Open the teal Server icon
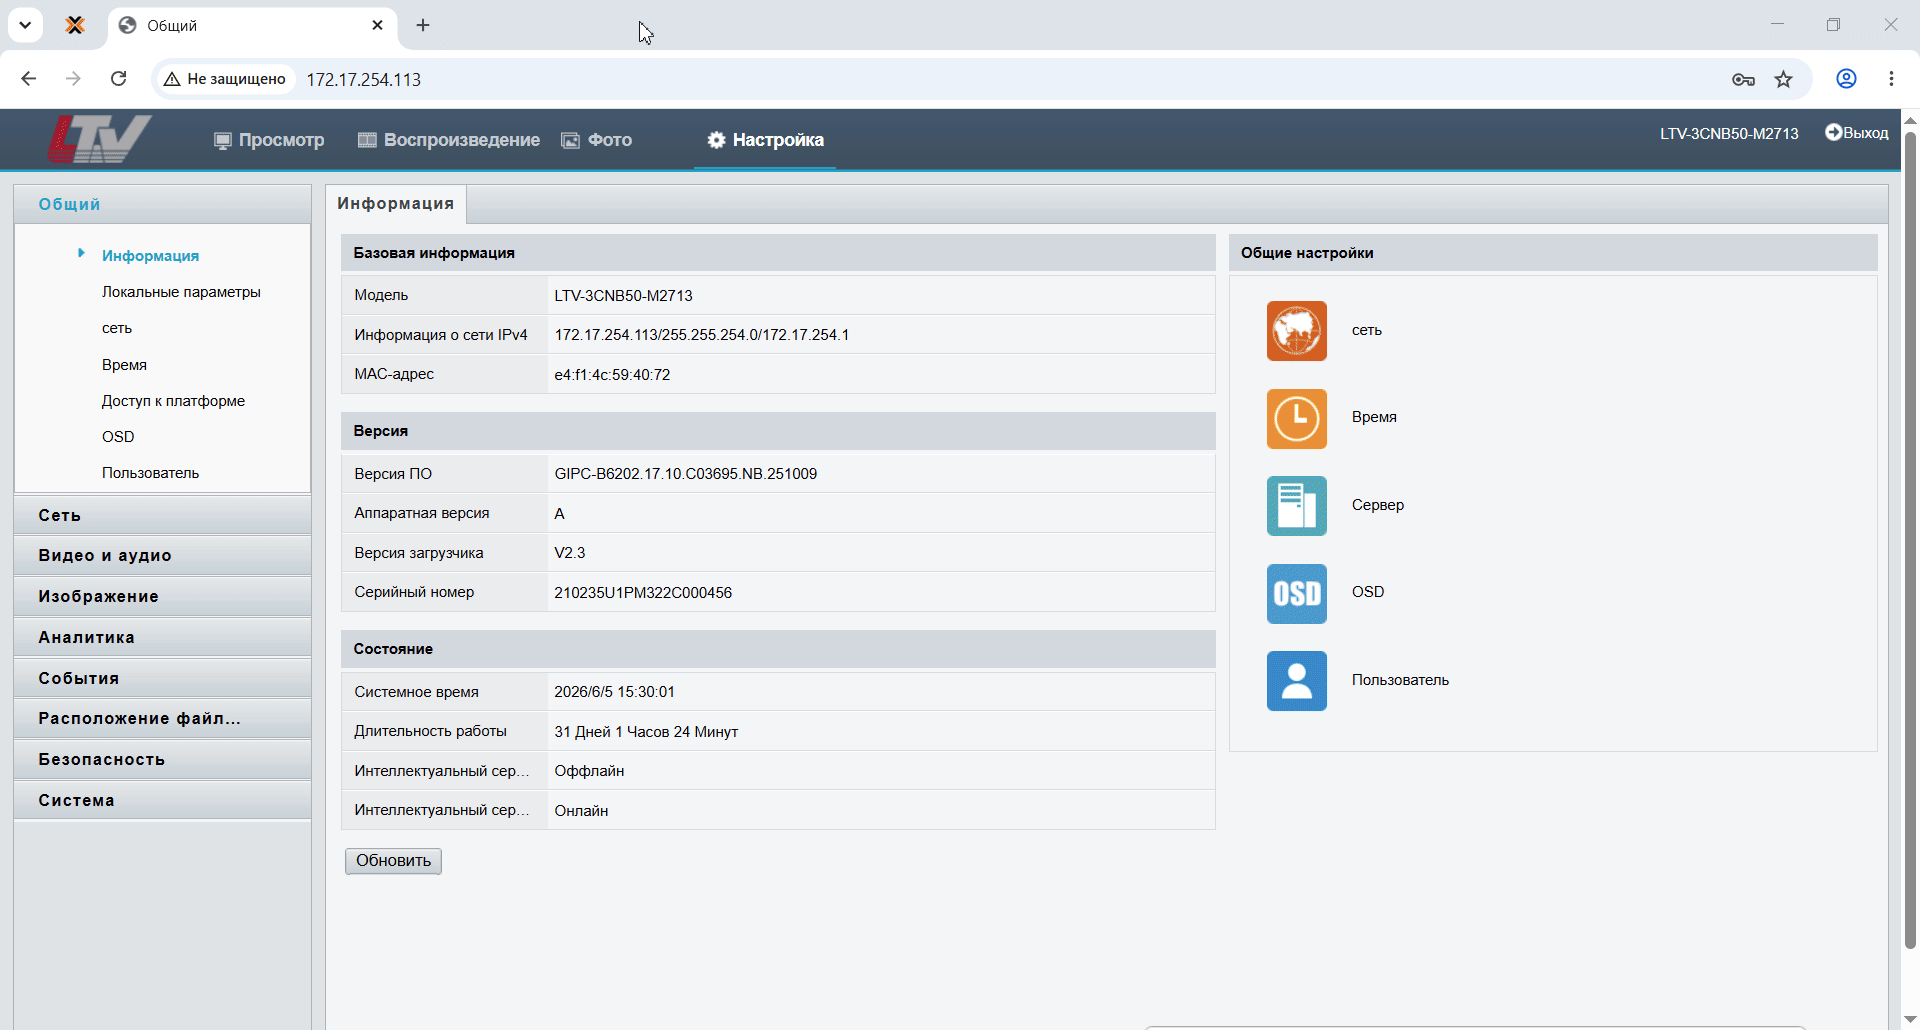Viewport: 1920px width, 1030px height. pos(1296,506)
